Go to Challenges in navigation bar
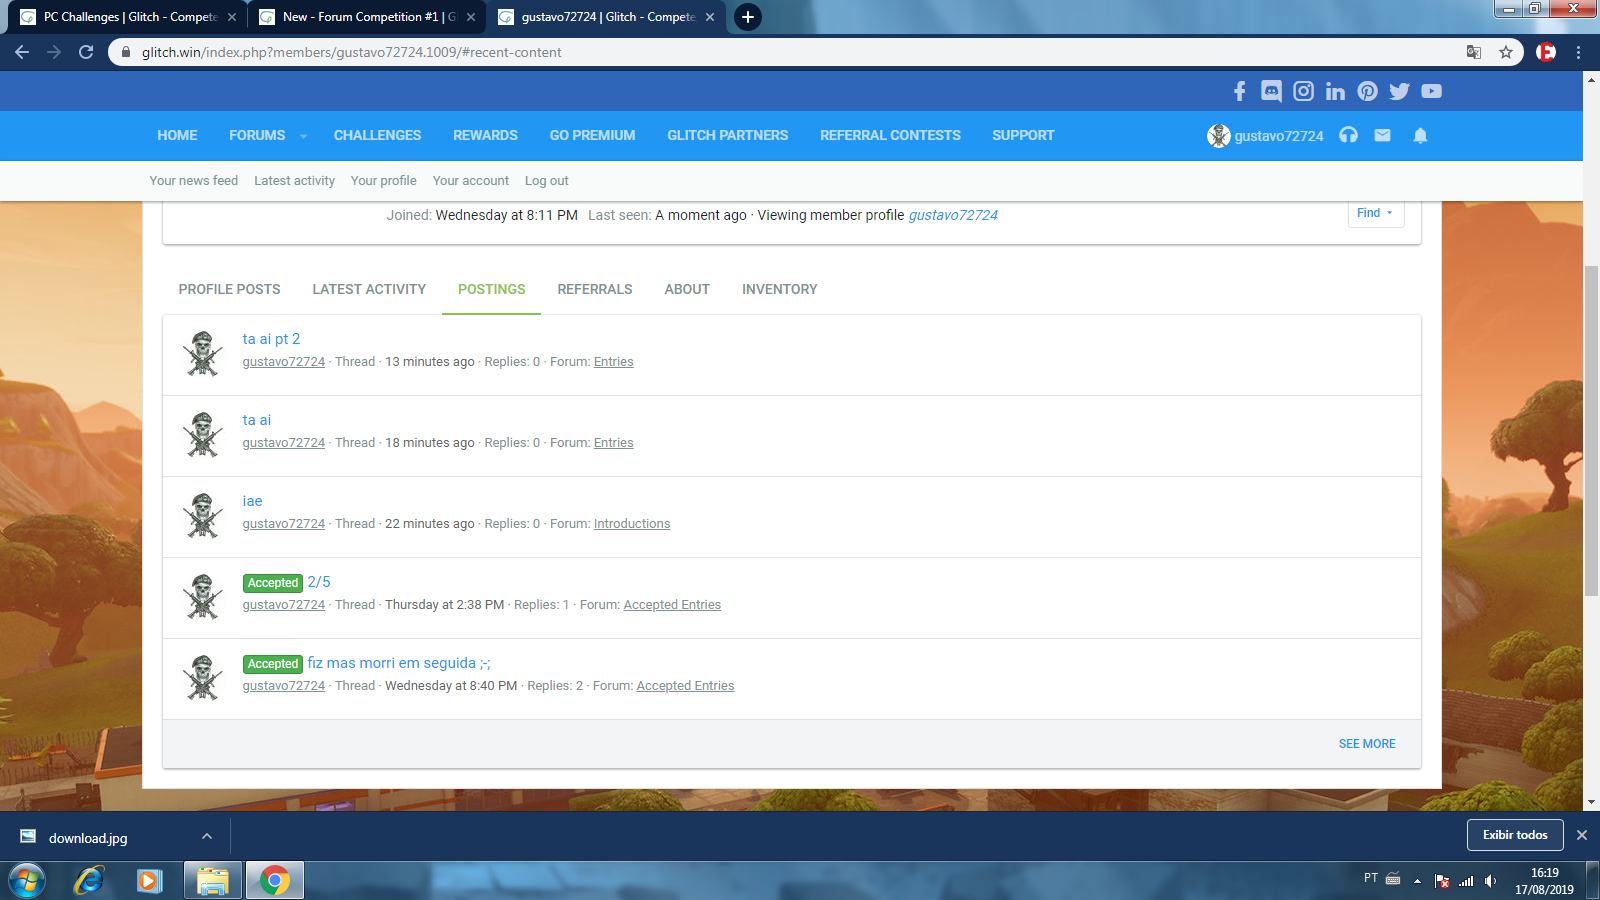The height and width of the screenshot is (900, 1600). pyautogui.click(x=377, y=135)
